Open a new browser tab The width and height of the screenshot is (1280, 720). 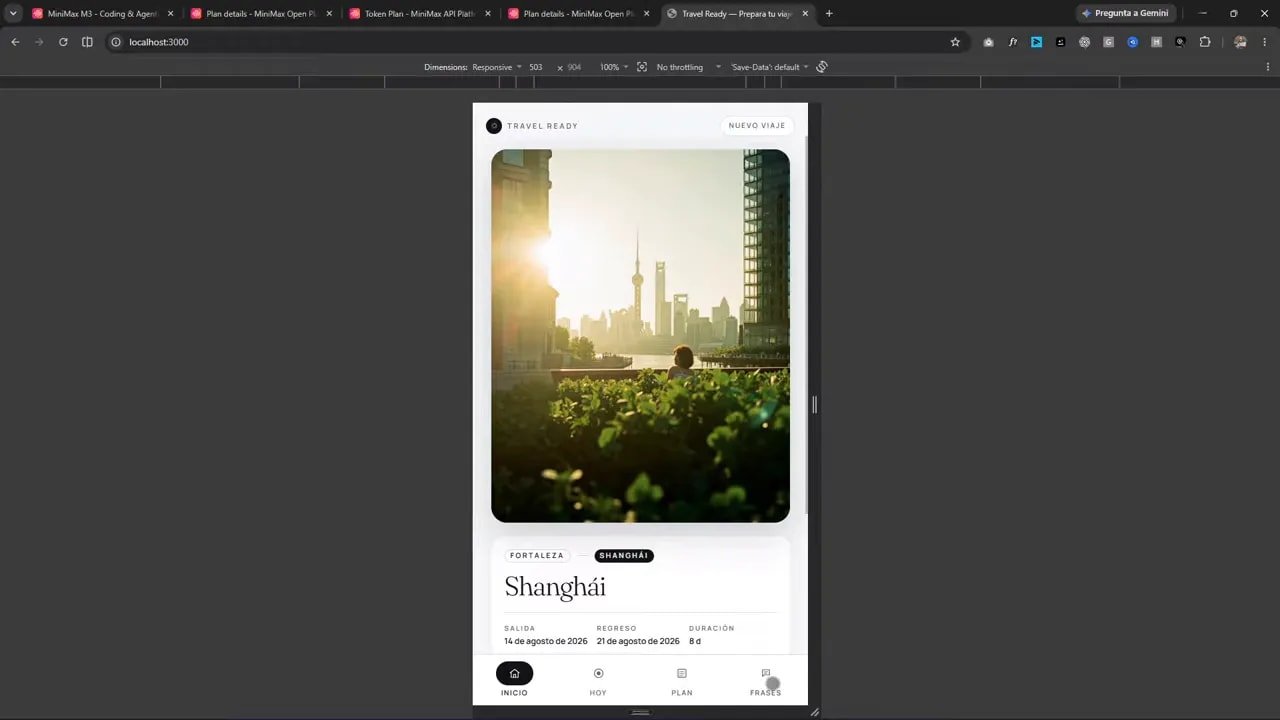tap(829, 14)
